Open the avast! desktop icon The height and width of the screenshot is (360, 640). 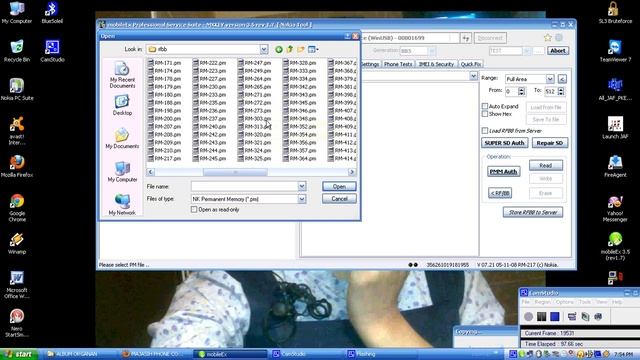pos(17,131)
